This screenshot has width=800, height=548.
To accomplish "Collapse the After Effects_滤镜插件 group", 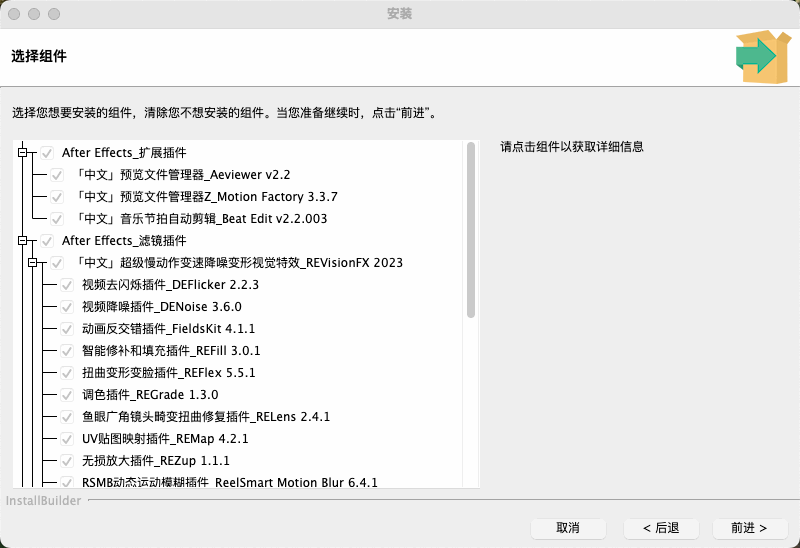I will pos(22,241).
